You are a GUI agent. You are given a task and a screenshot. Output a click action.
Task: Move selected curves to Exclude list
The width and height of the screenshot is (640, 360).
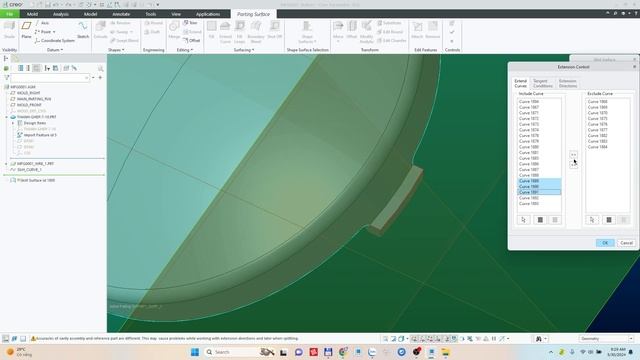pos(573,155)
